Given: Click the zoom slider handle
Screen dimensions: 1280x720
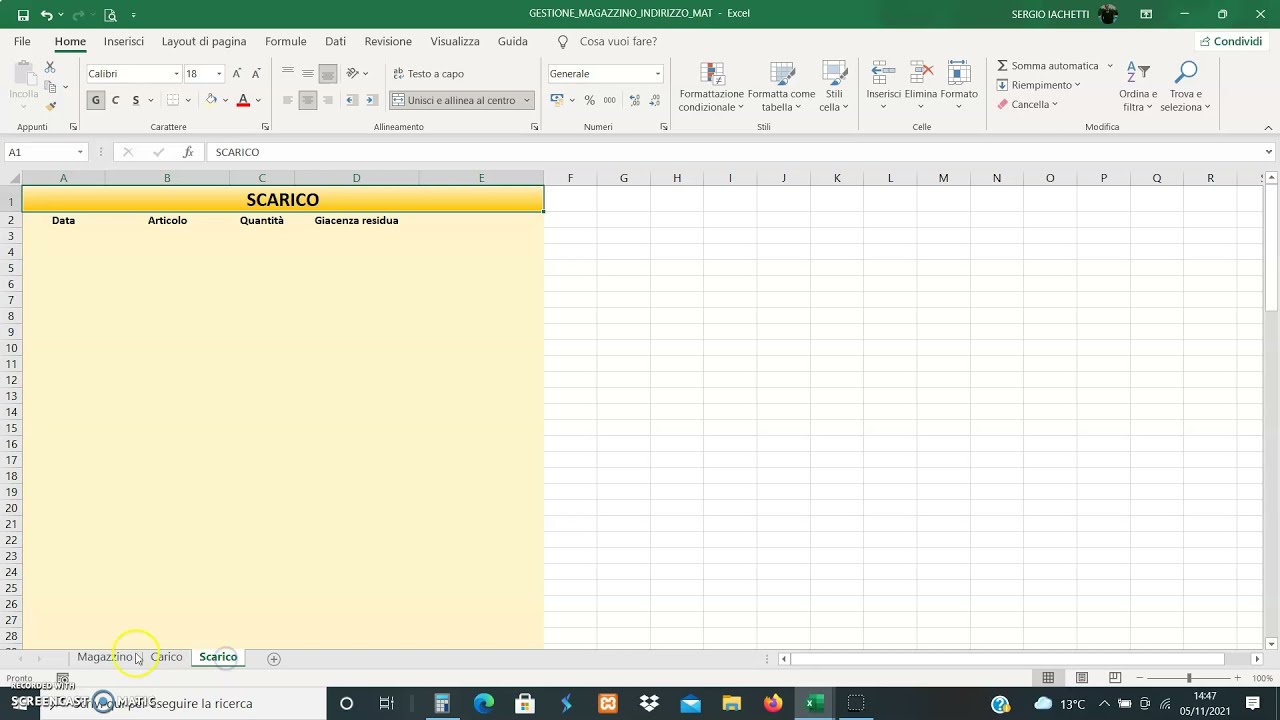Looking at the screenshot, I should pyautogui.click(x=1189, y=678).
